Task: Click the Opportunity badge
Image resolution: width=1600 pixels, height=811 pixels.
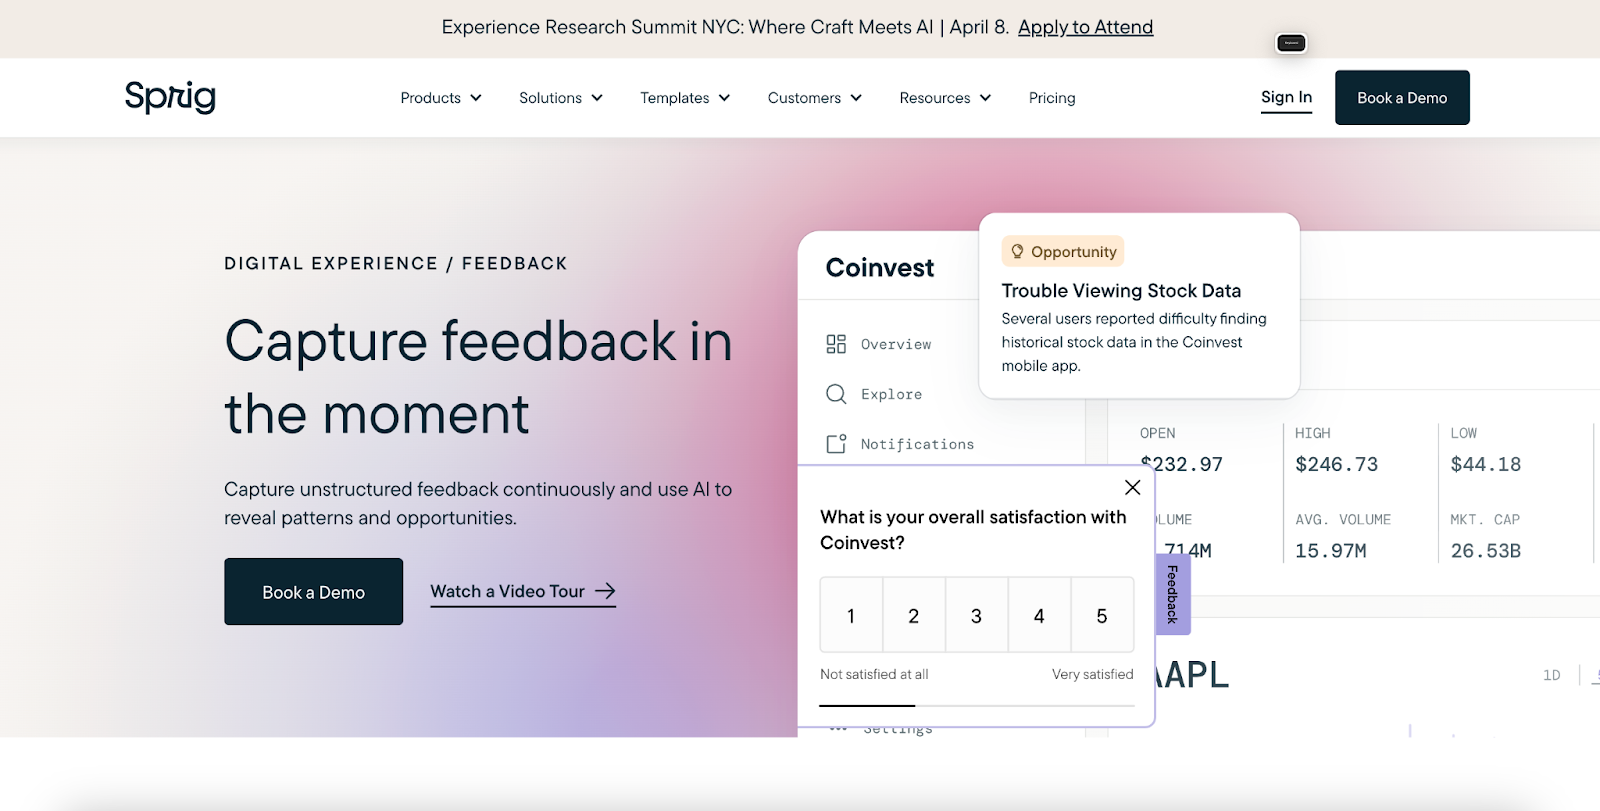Action: point(1063,251)
